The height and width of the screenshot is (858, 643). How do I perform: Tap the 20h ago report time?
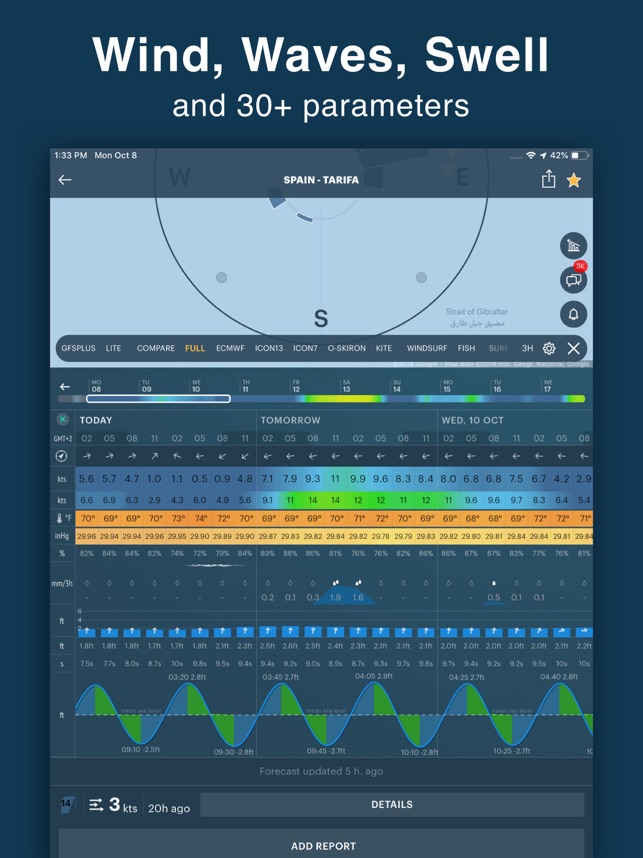(x=169, y=808)
